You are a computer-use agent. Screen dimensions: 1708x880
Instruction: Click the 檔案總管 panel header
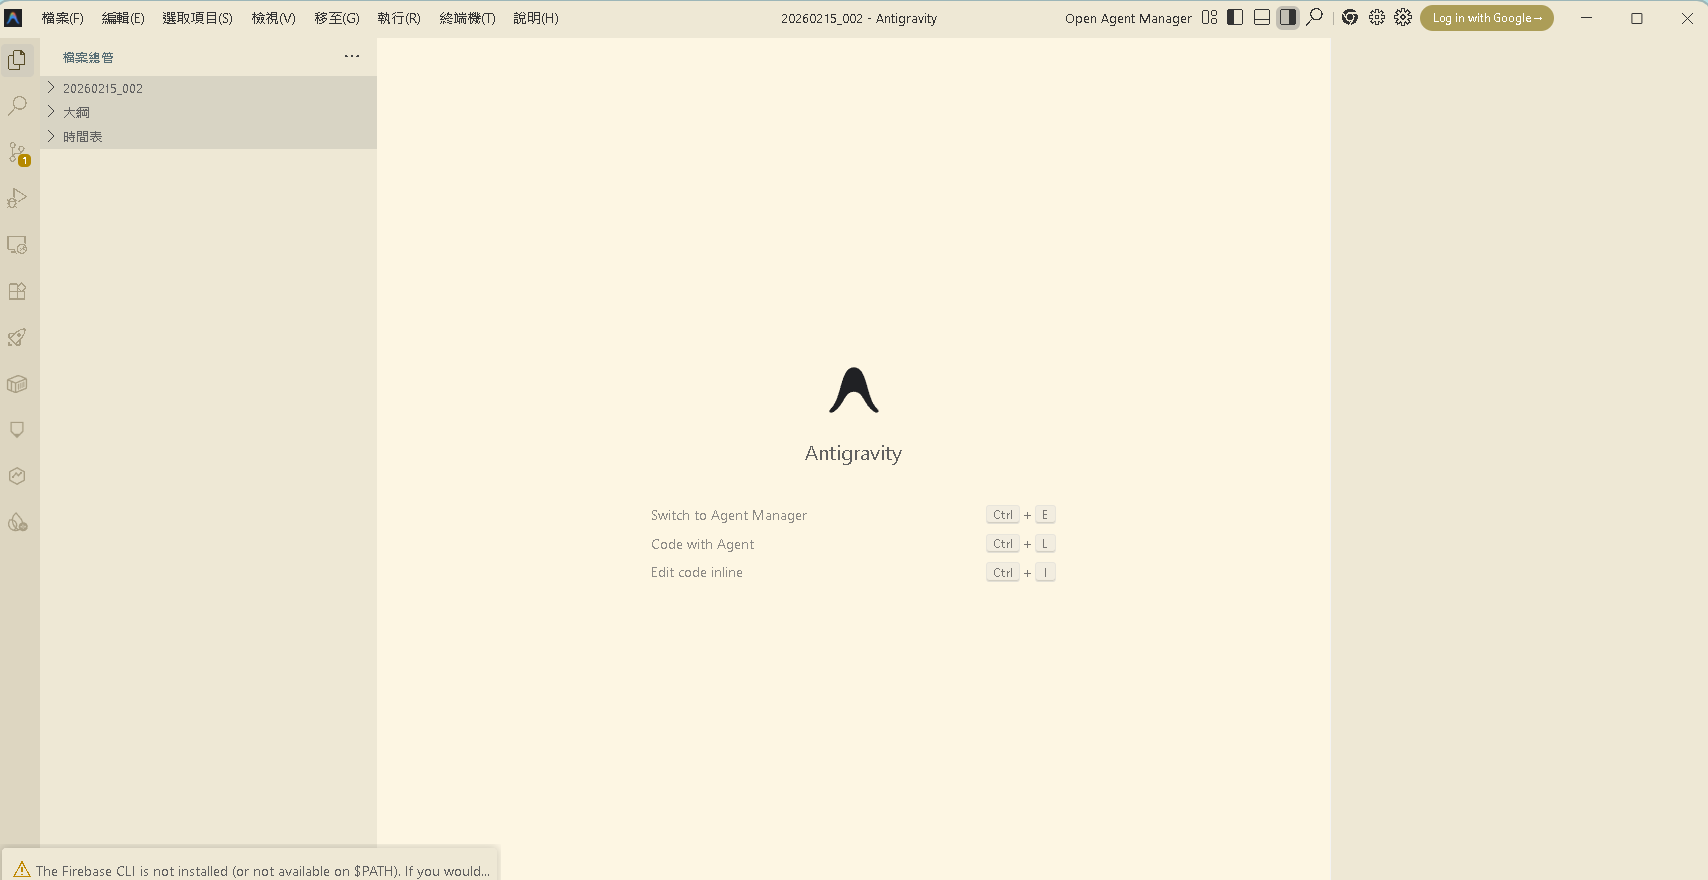88,57
